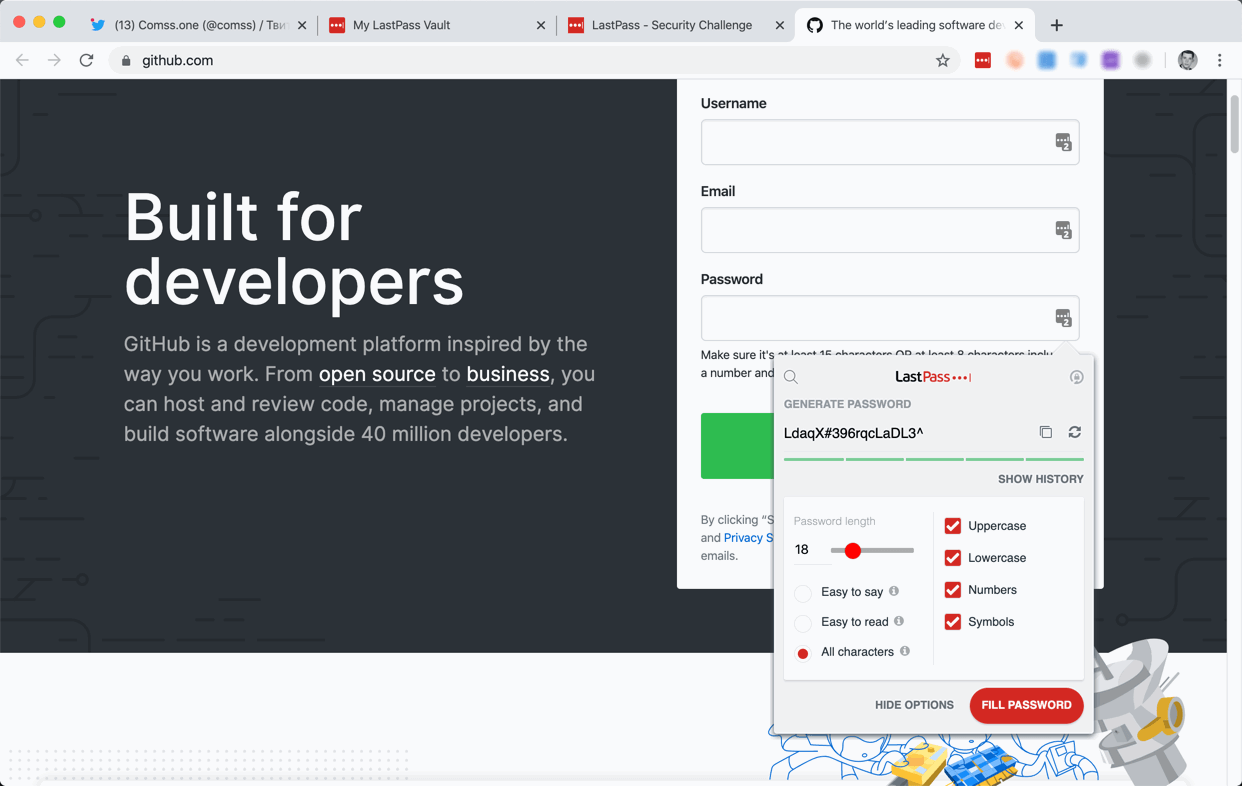This screenshot has height=786, width=1242.
Task: Open the open source link
Action: click(377, 374)
